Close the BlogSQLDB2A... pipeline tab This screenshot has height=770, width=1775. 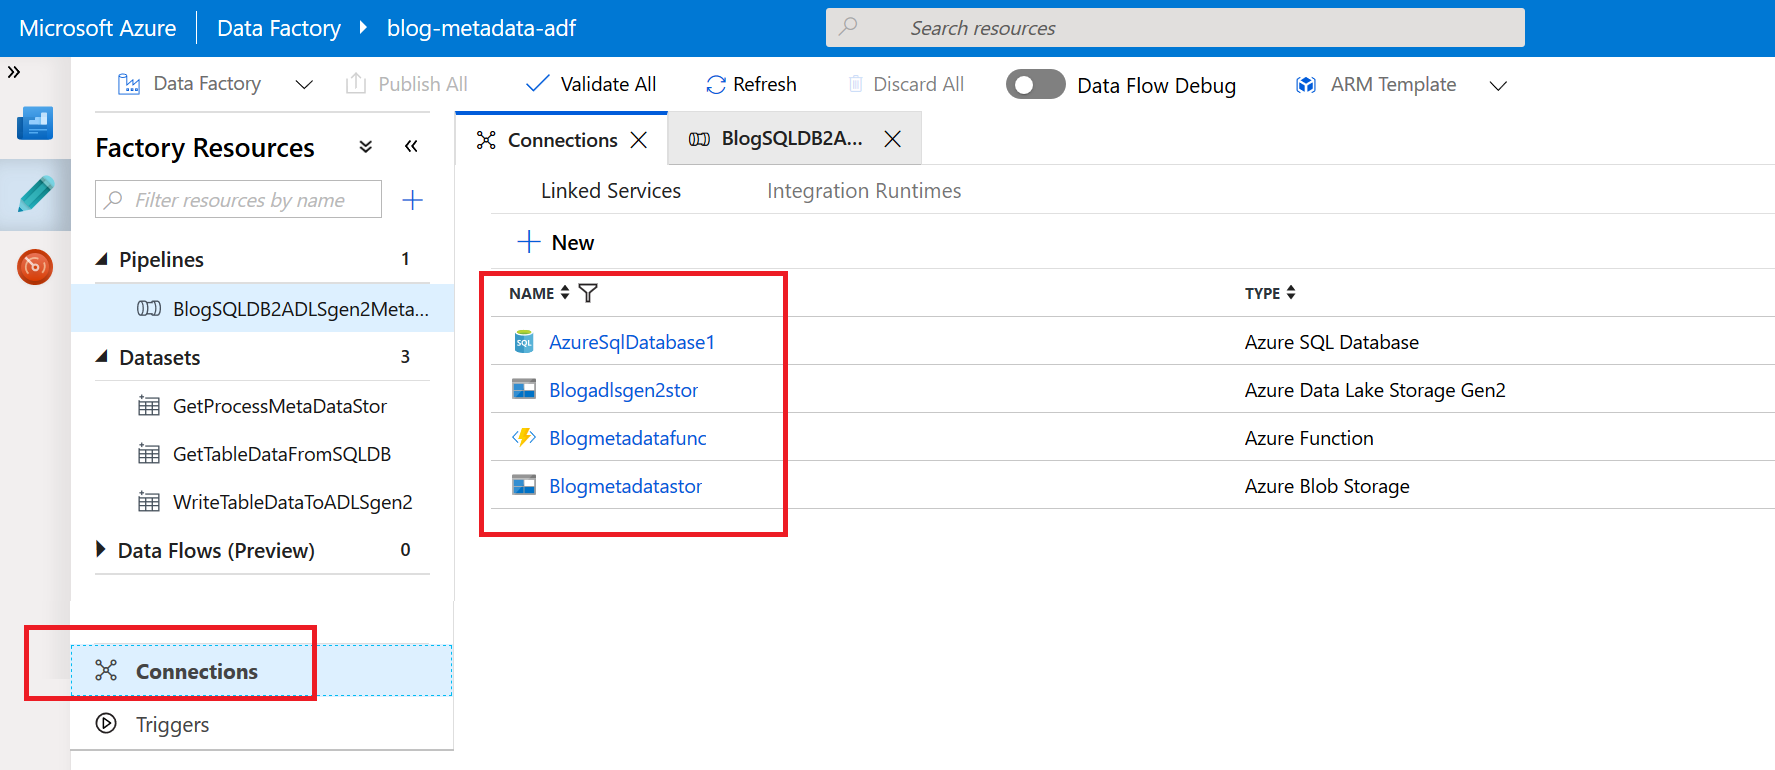coord(893,139)
